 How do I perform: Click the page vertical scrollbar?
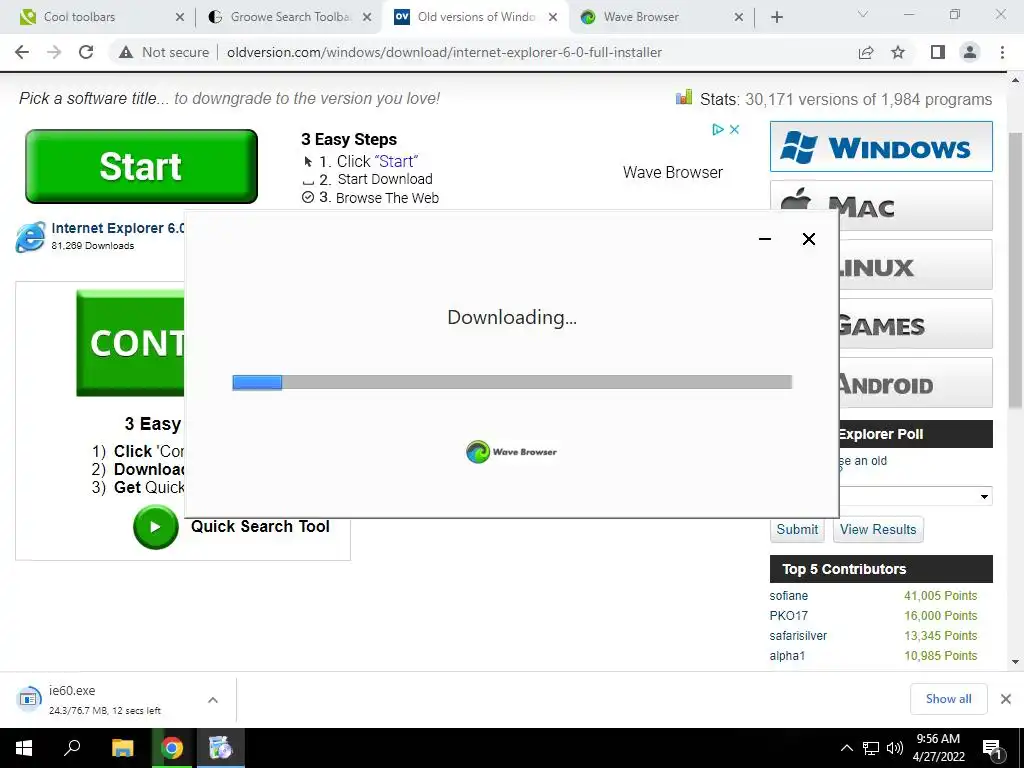[x=1015, y=271]
